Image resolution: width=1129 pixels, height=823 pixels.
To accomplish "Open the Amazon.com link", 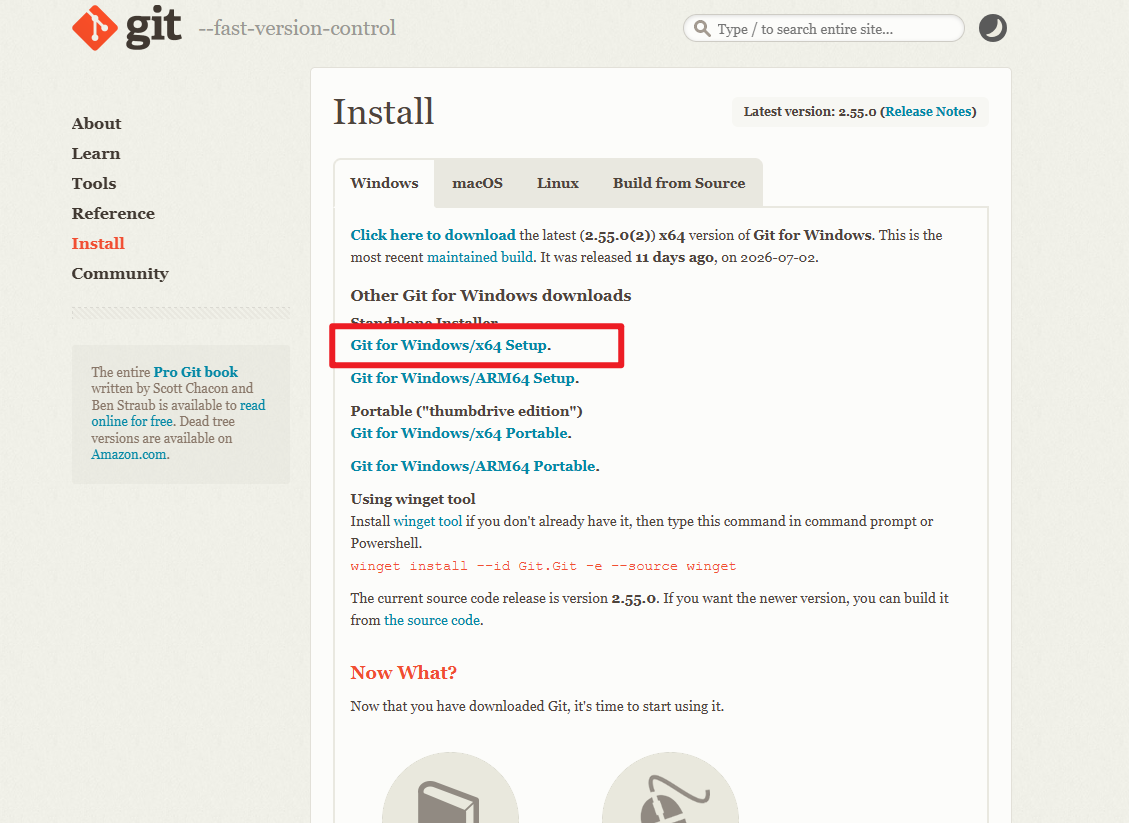I will [129, 454].
